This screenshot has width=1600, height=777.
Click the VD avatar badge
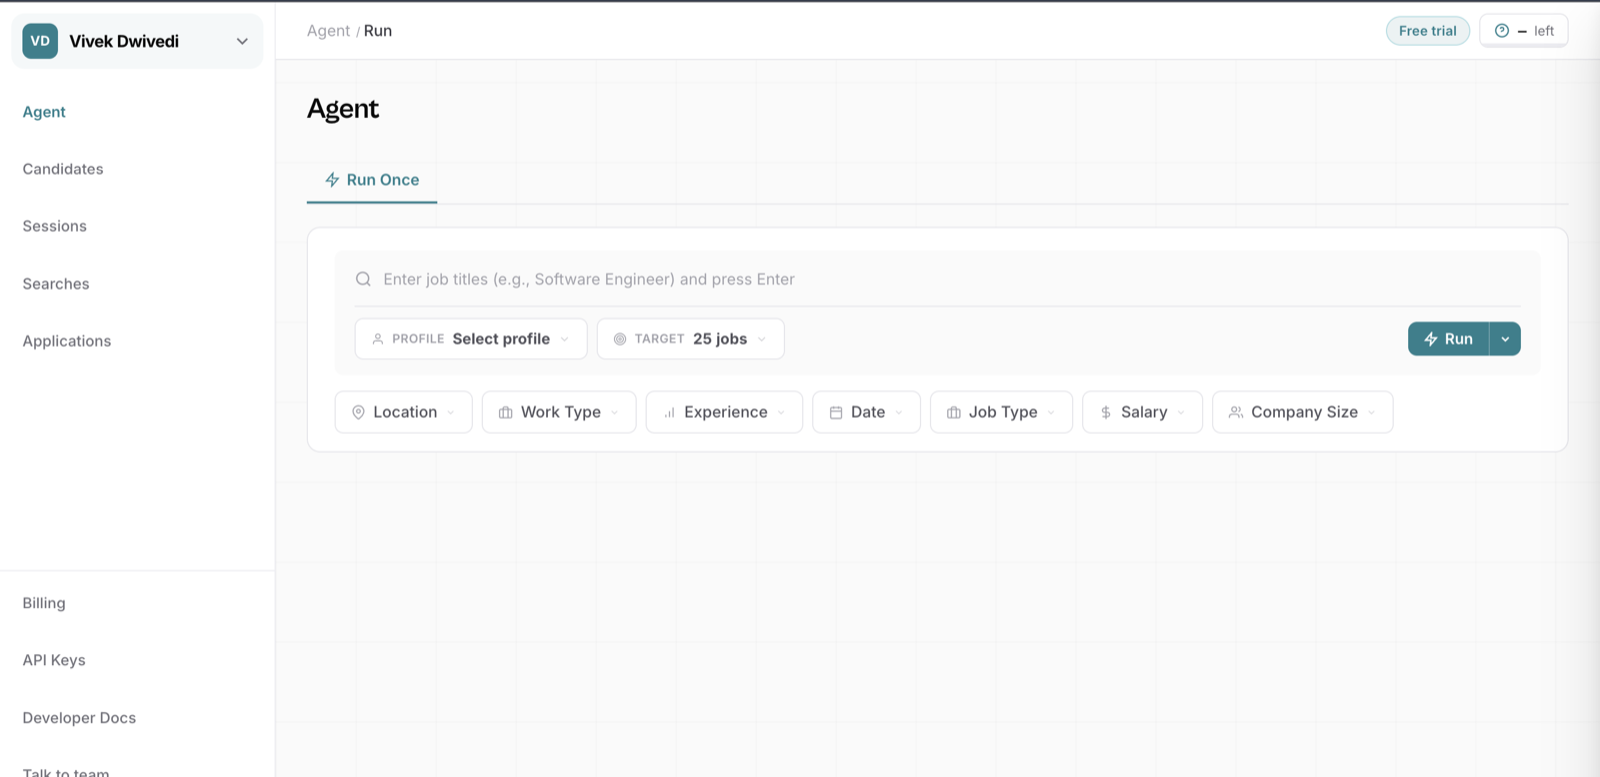pyautogui.click(x=40, y=41)
